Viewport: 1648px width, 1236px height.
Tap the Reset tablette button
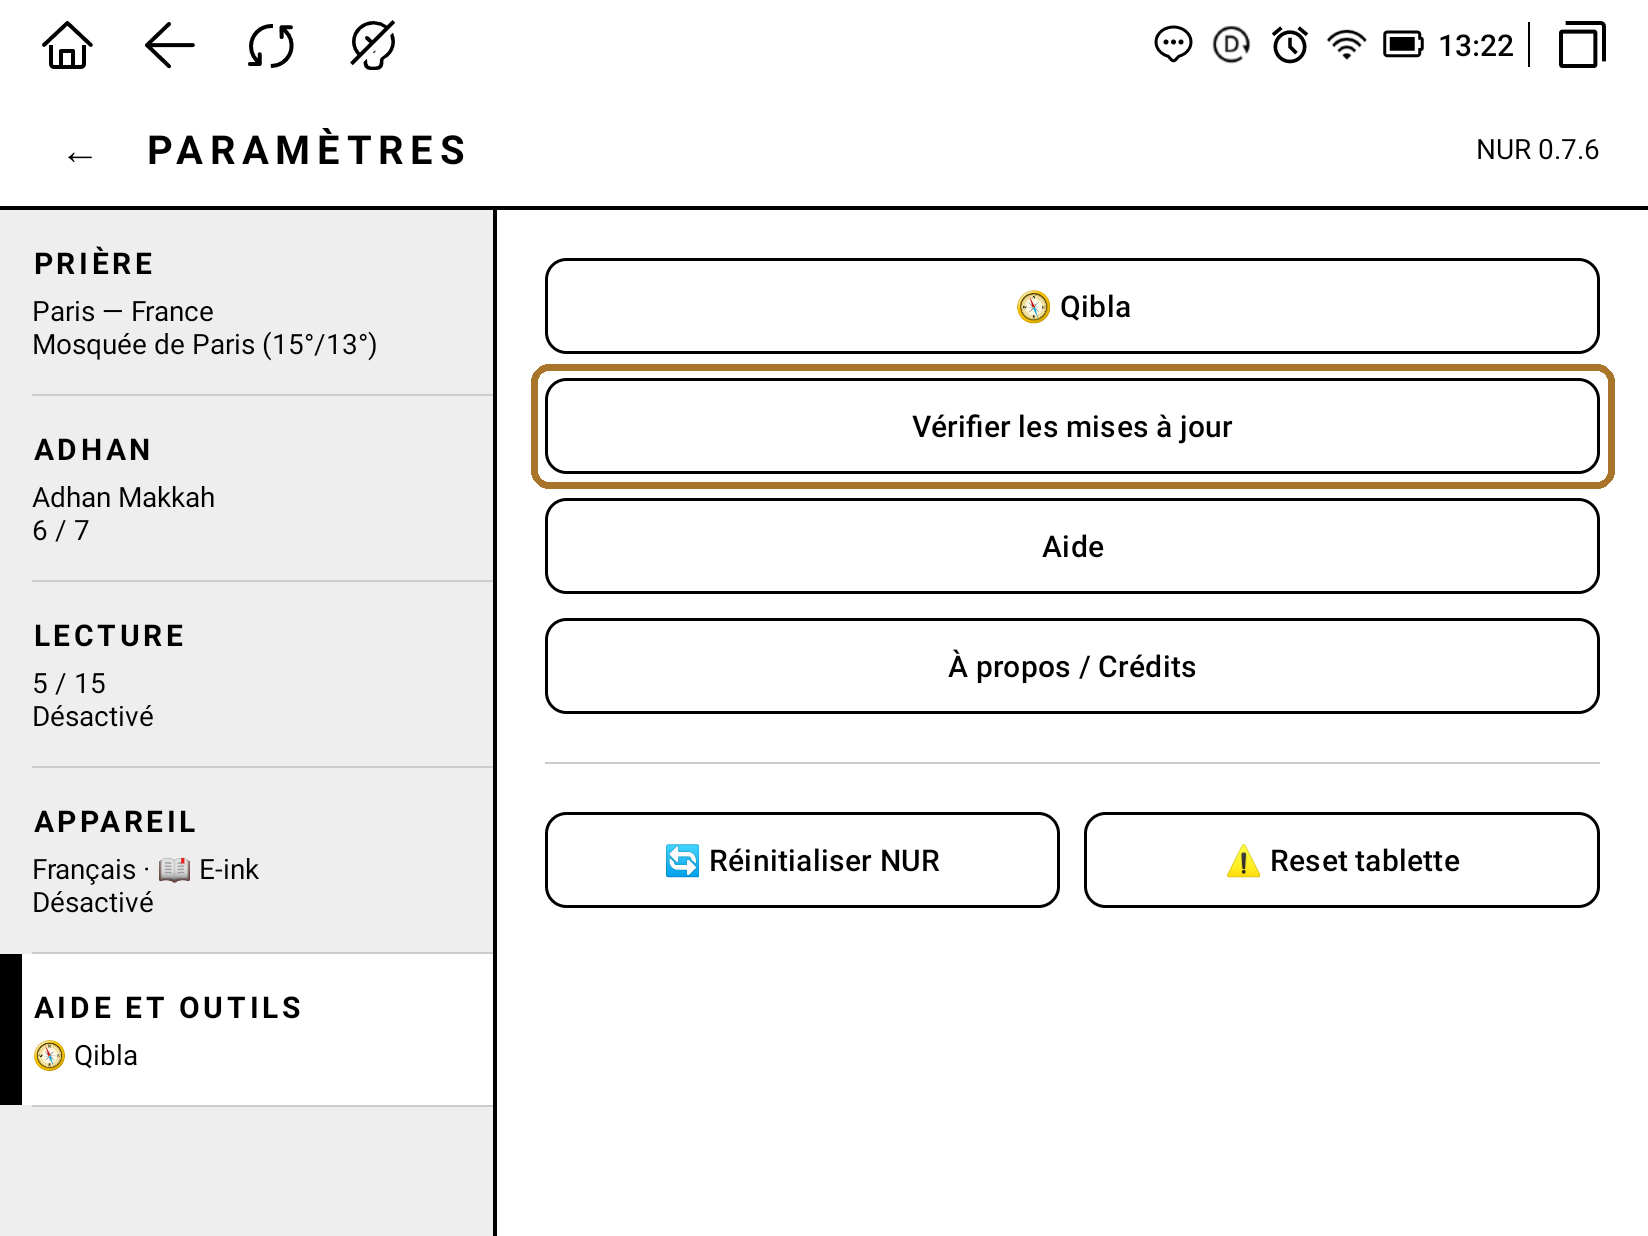1342,860
